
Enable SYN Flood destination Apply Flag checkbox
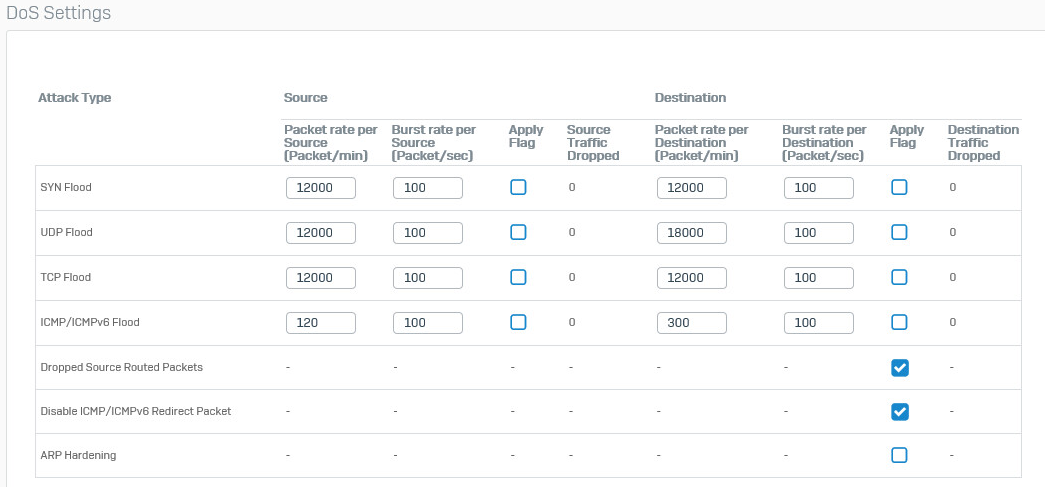coord(899,187)
